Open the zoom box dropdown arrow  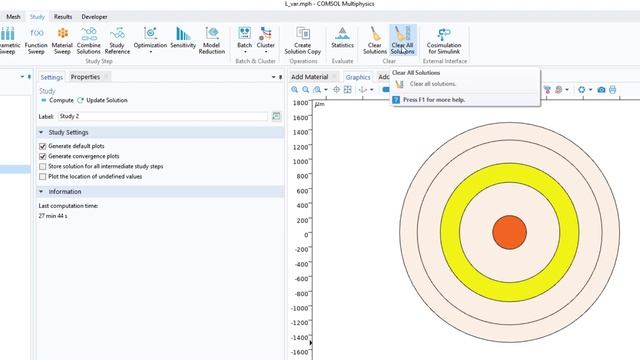(x=326, y=90)
